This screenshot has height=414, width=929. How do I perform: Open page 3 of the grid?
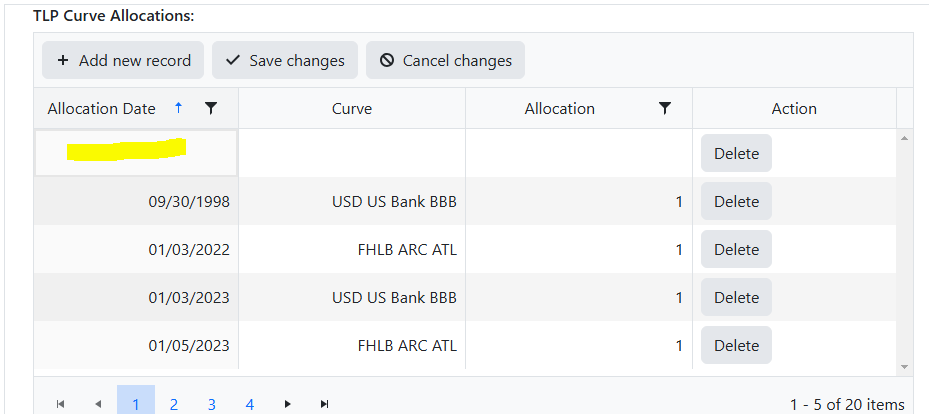(x=212, y=405)
